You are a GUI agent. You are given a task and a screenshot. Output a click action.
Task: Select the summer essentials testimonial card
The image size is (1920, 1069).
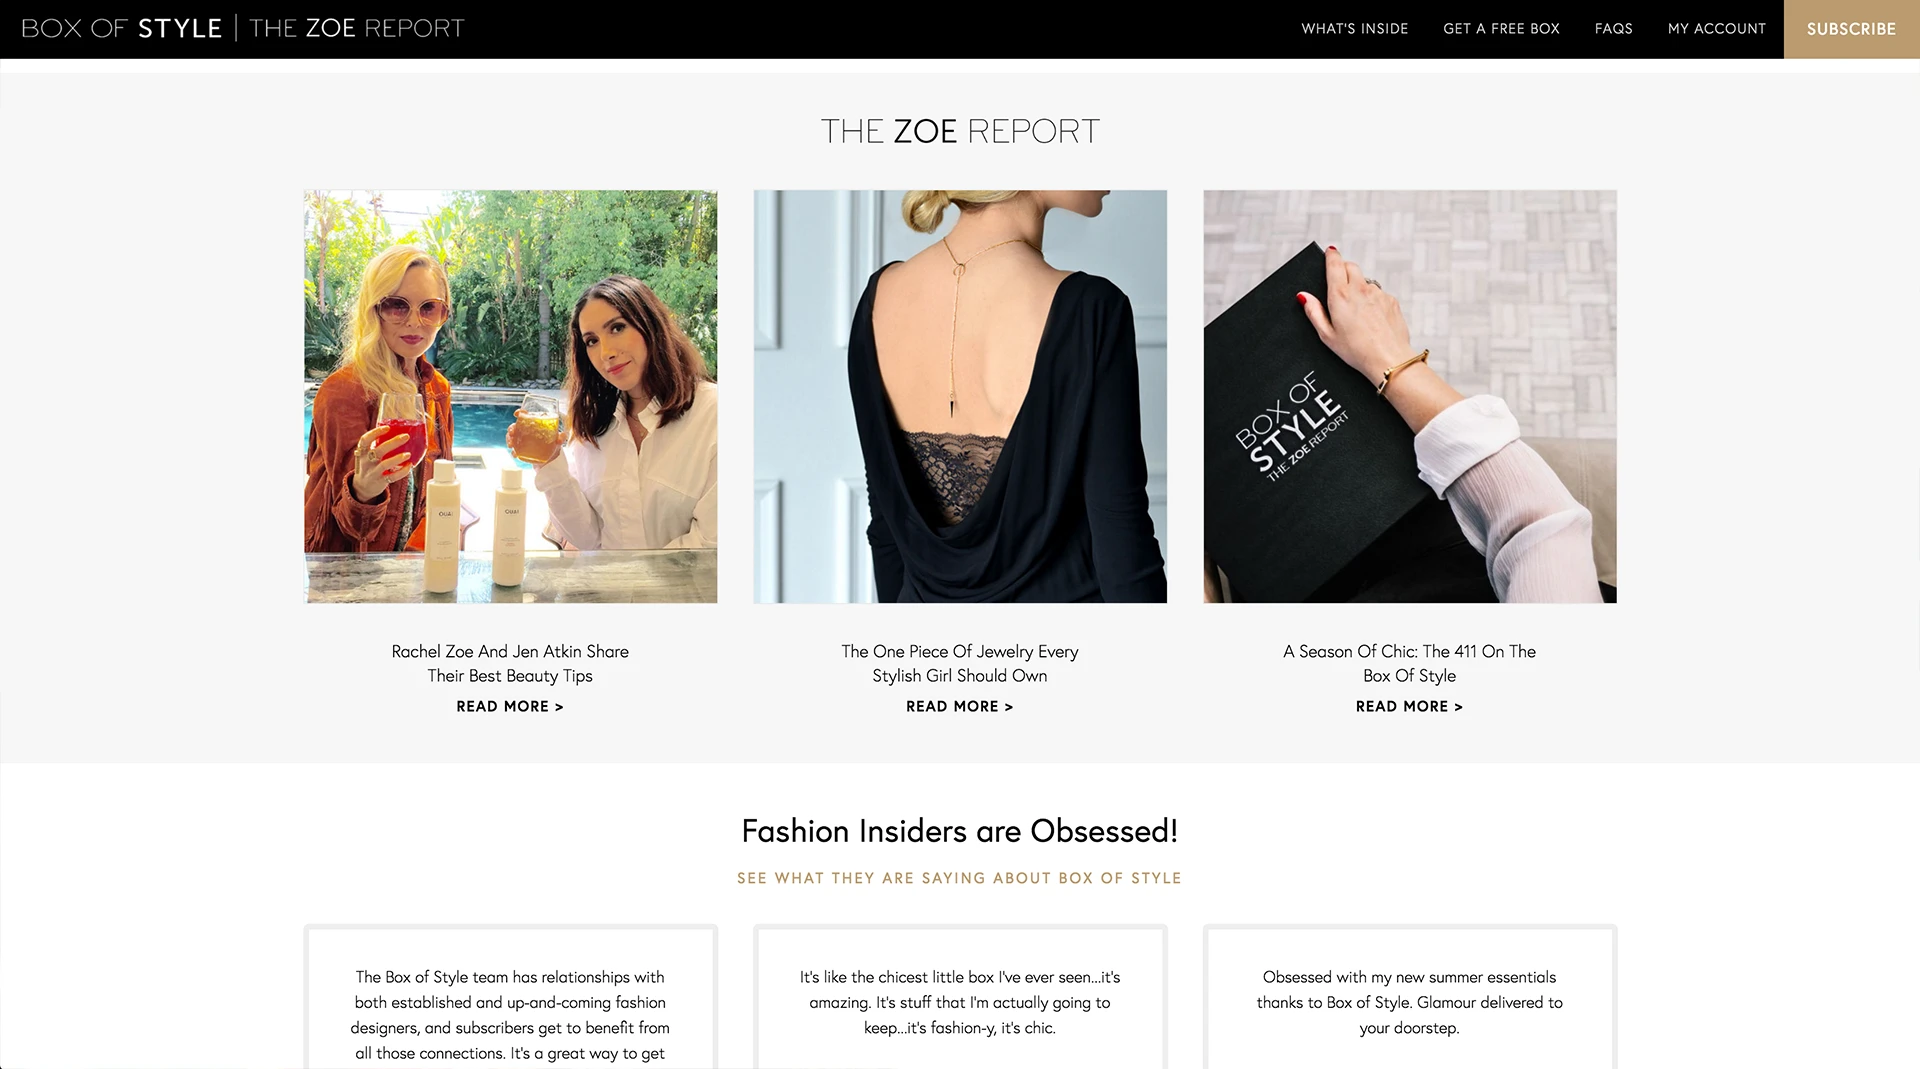click(1410, 998)
